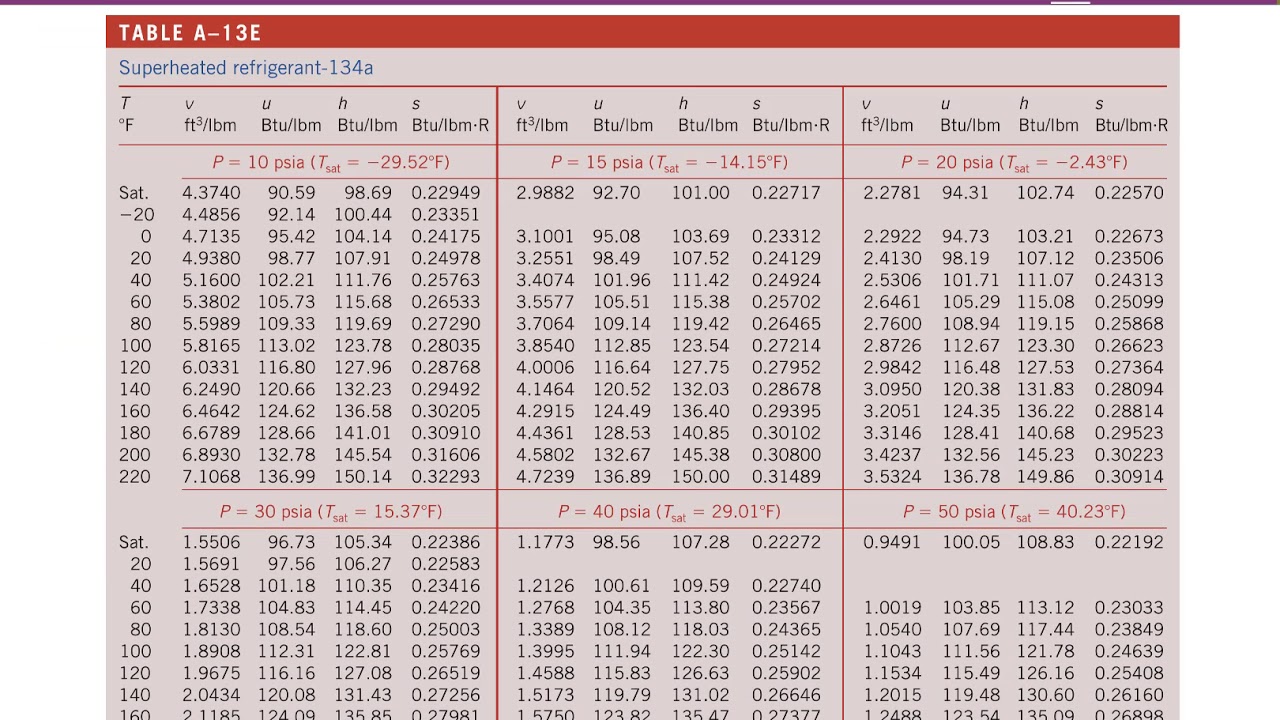Click the specific volume value 0.9491
1280x720 pixels.
(x=892, y=542)
